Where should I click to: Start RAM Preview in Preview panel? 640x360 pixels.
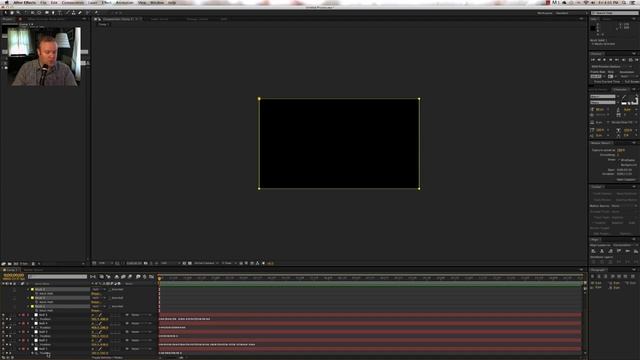pos(637,60)
